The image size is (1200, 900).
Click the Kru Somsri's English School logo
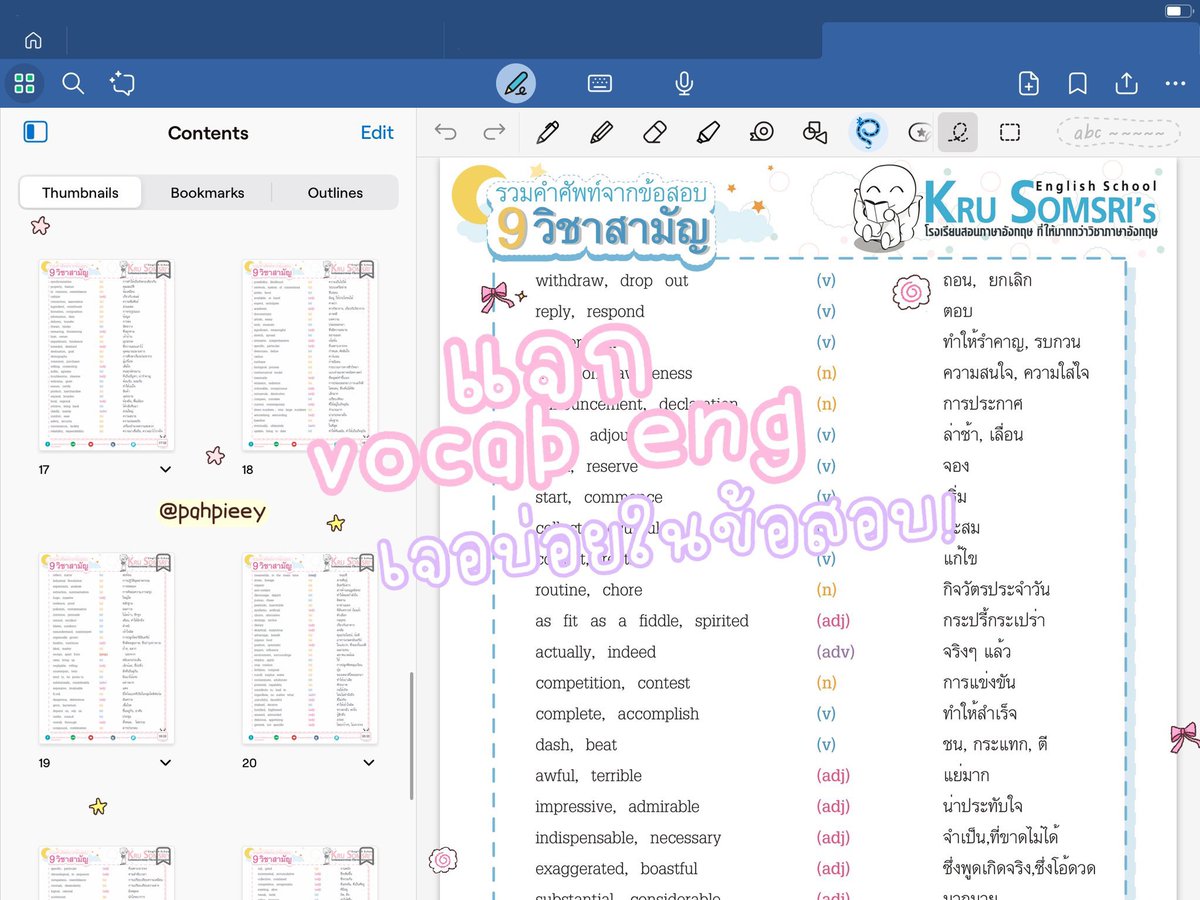click(1005, 210)
